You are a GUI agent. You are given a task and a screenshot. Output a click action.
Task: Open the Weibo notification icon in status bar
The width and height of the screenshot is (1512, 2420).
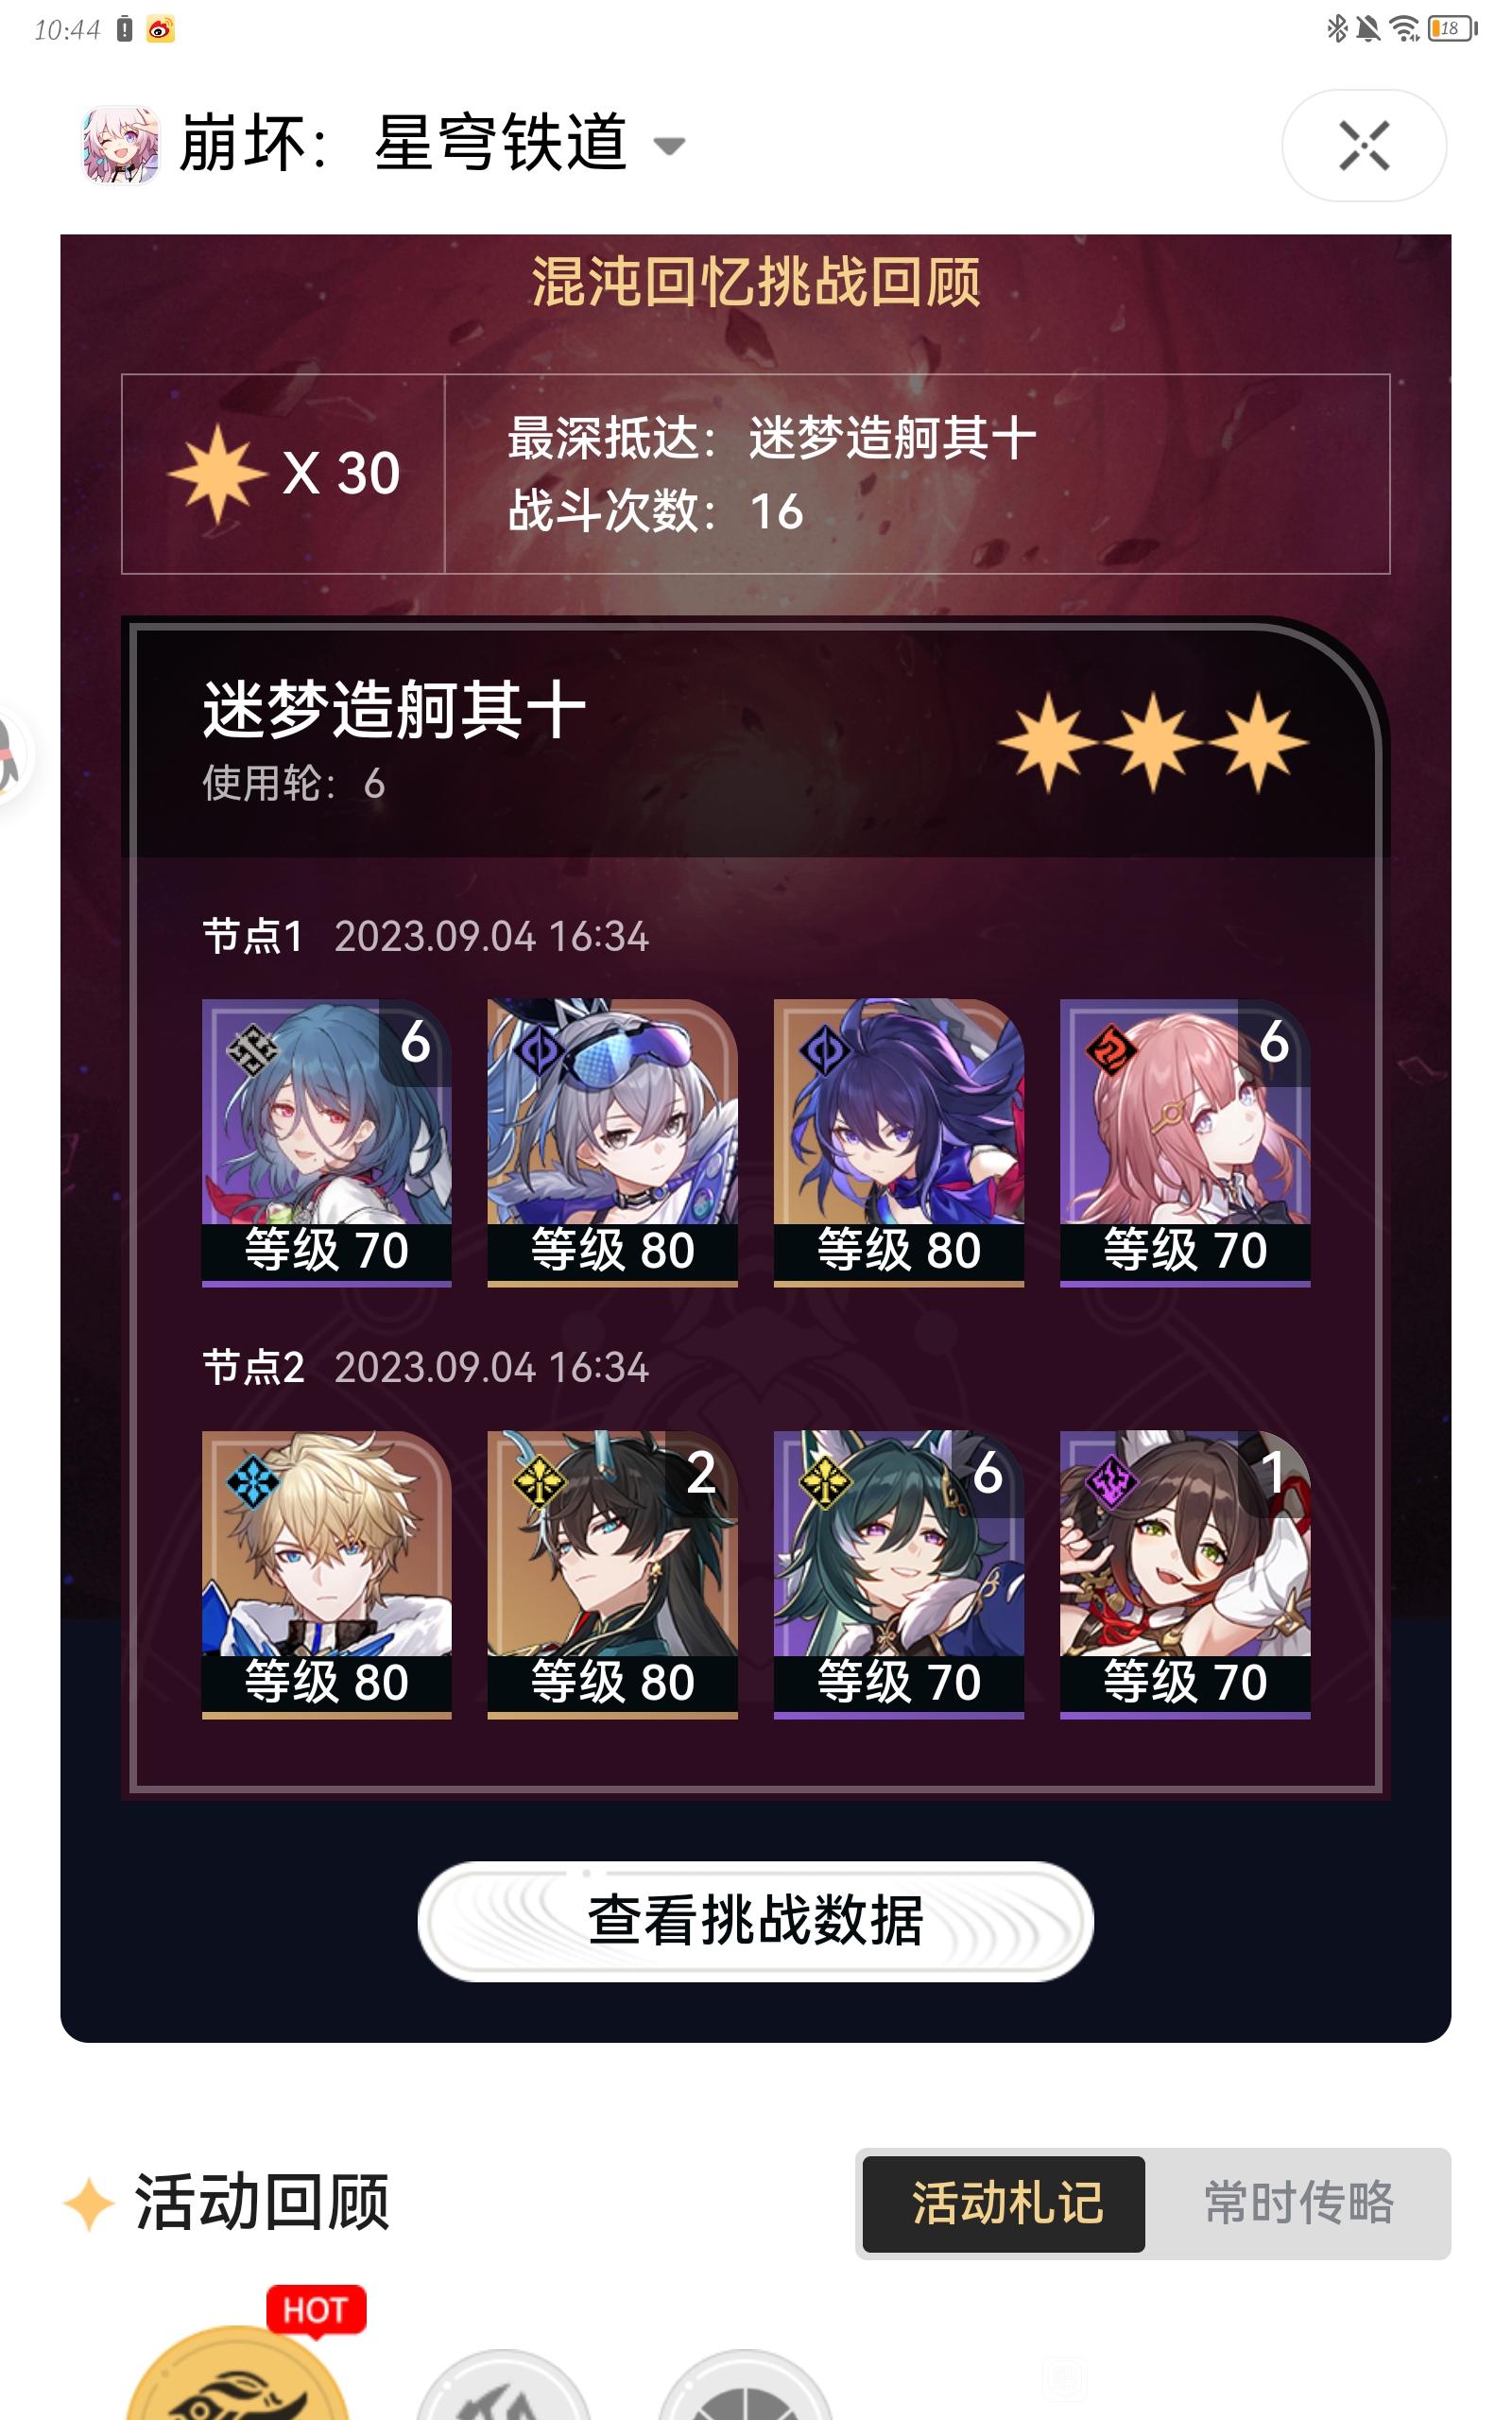pyautogui.click(x=160, y=30)
